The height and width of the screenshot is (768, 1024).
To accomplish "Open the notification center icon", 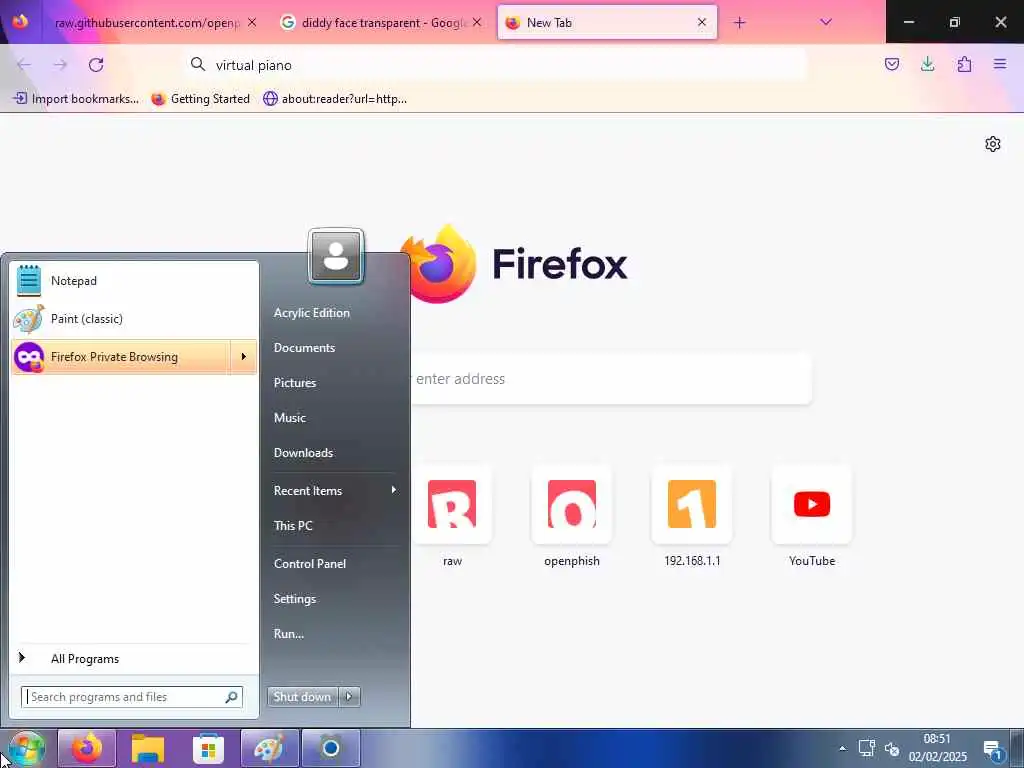I will [x=993, y=750].
